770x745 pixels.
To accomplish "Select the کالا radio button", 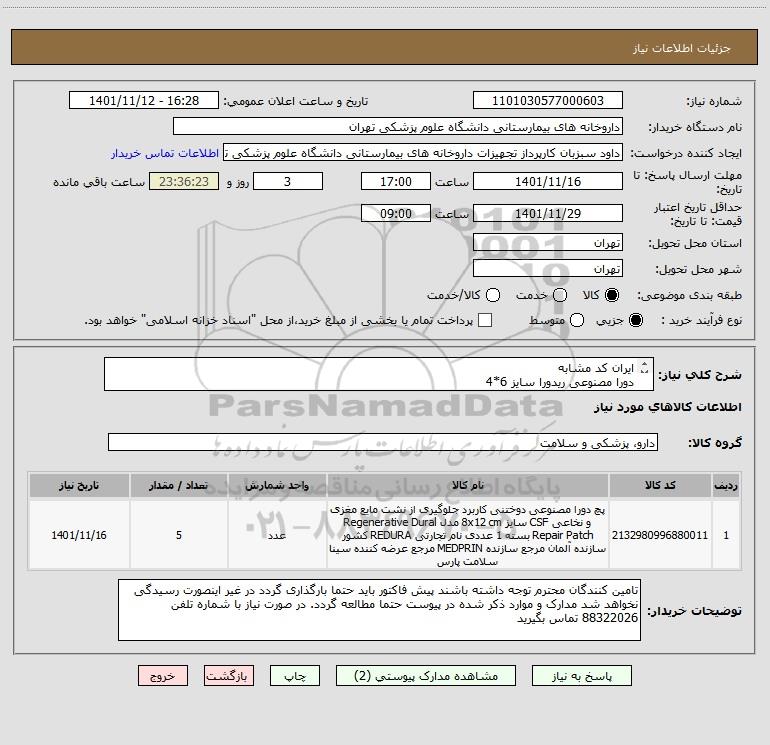I will (x=612, y=295).
